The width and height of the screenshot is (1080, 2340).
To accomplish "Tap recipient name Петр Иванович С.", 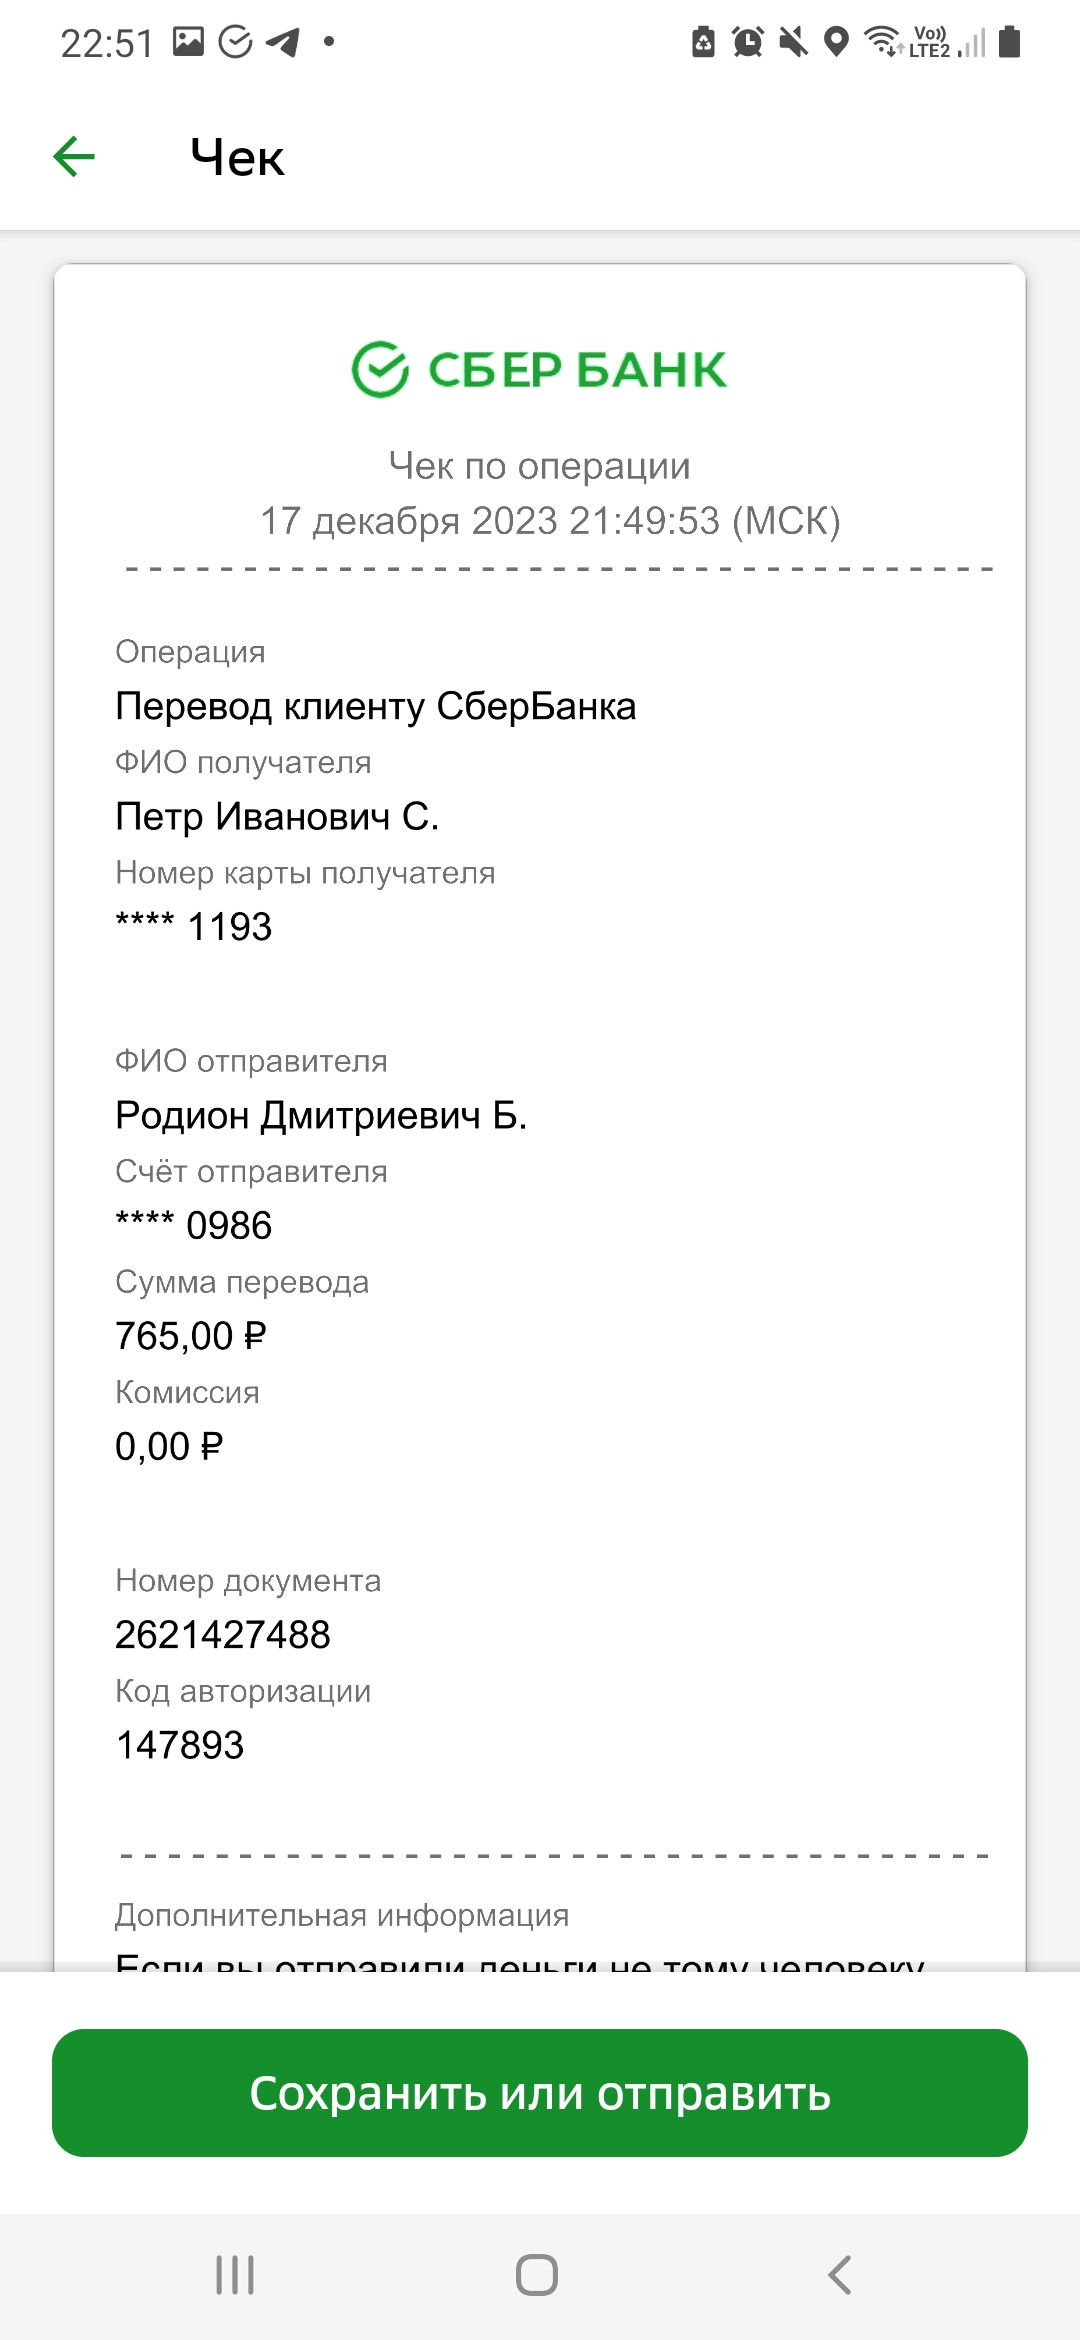I will pyautogui.click(x=277, y=816).
